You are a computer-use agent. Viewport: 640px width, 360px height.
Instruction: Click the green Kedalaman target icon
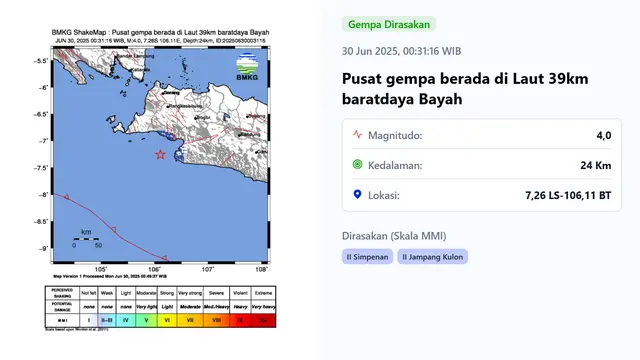pyautogui.click(x=357, y=164)
